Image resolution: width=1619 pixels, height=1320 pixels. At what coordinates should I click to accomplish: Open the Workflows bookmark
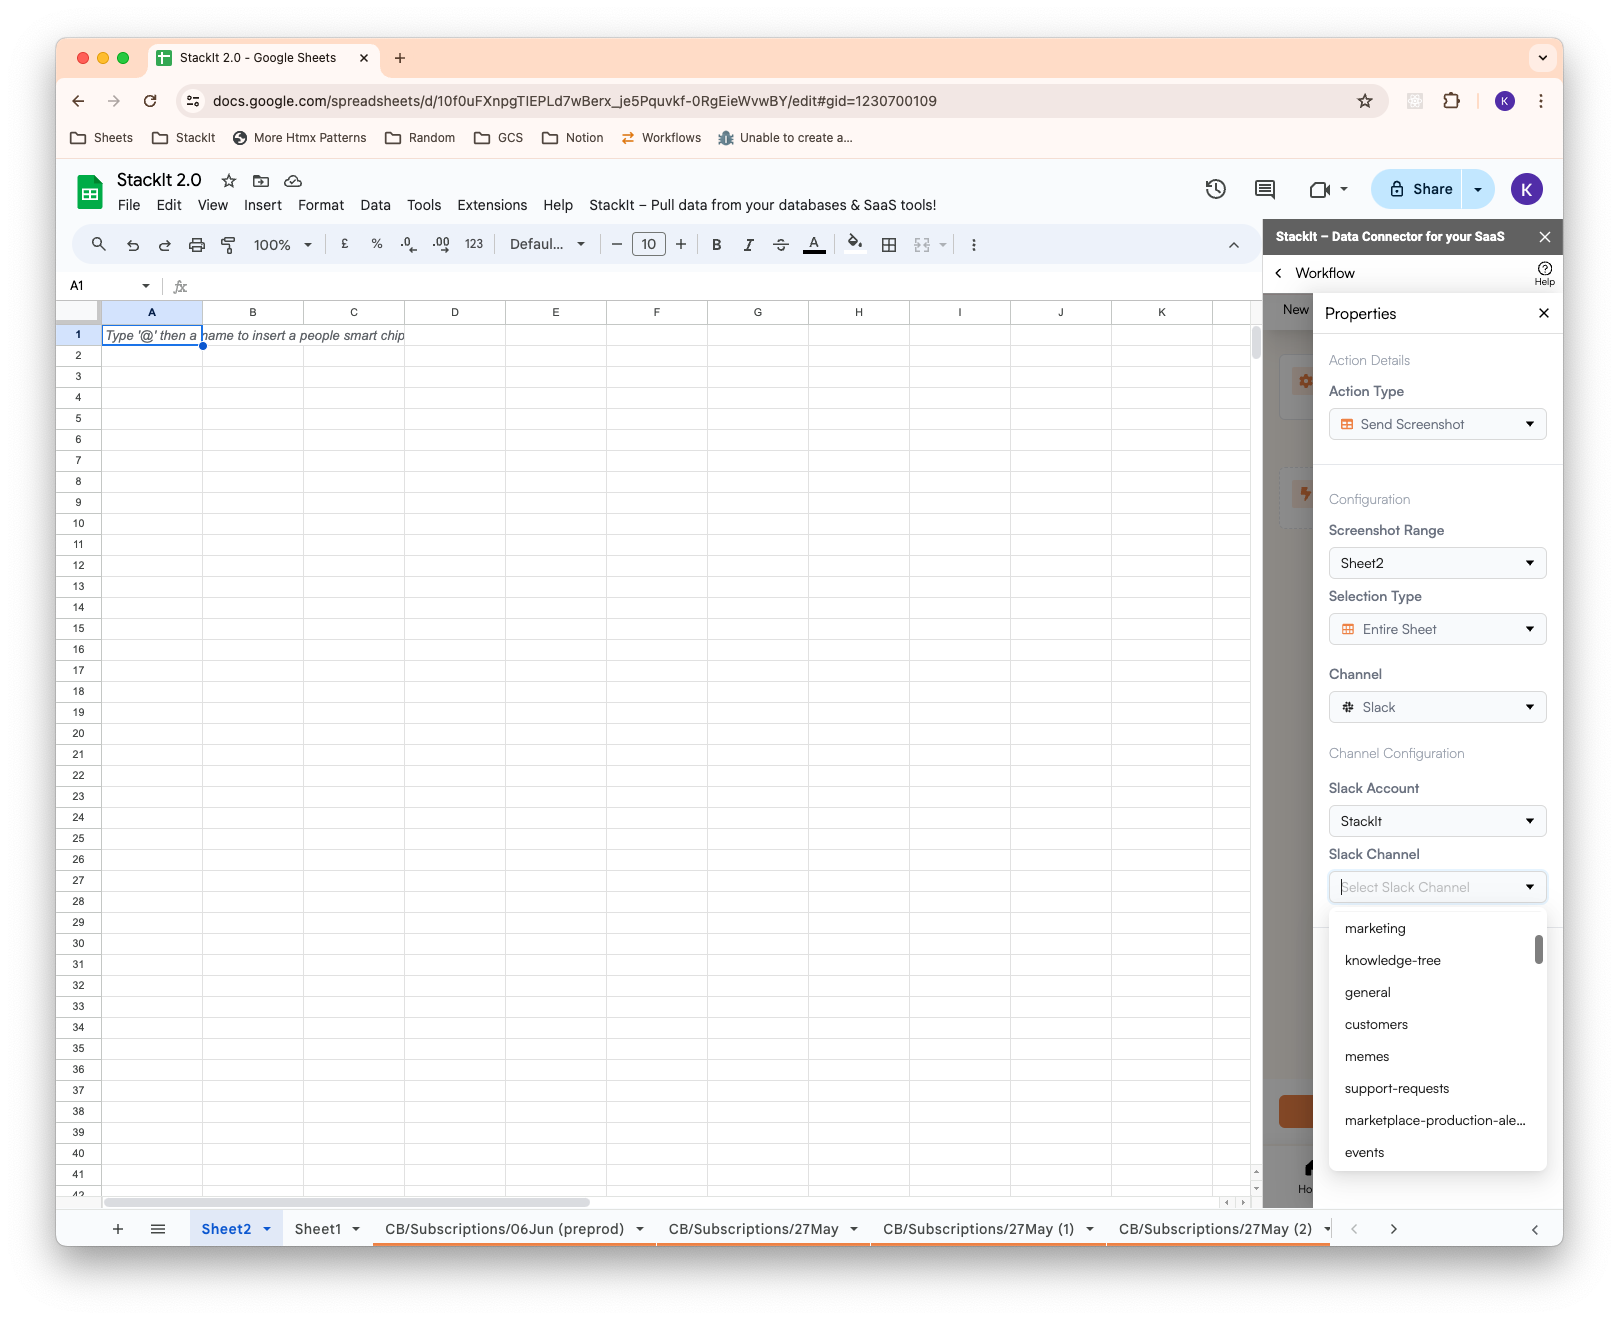(x=661, y=138)
